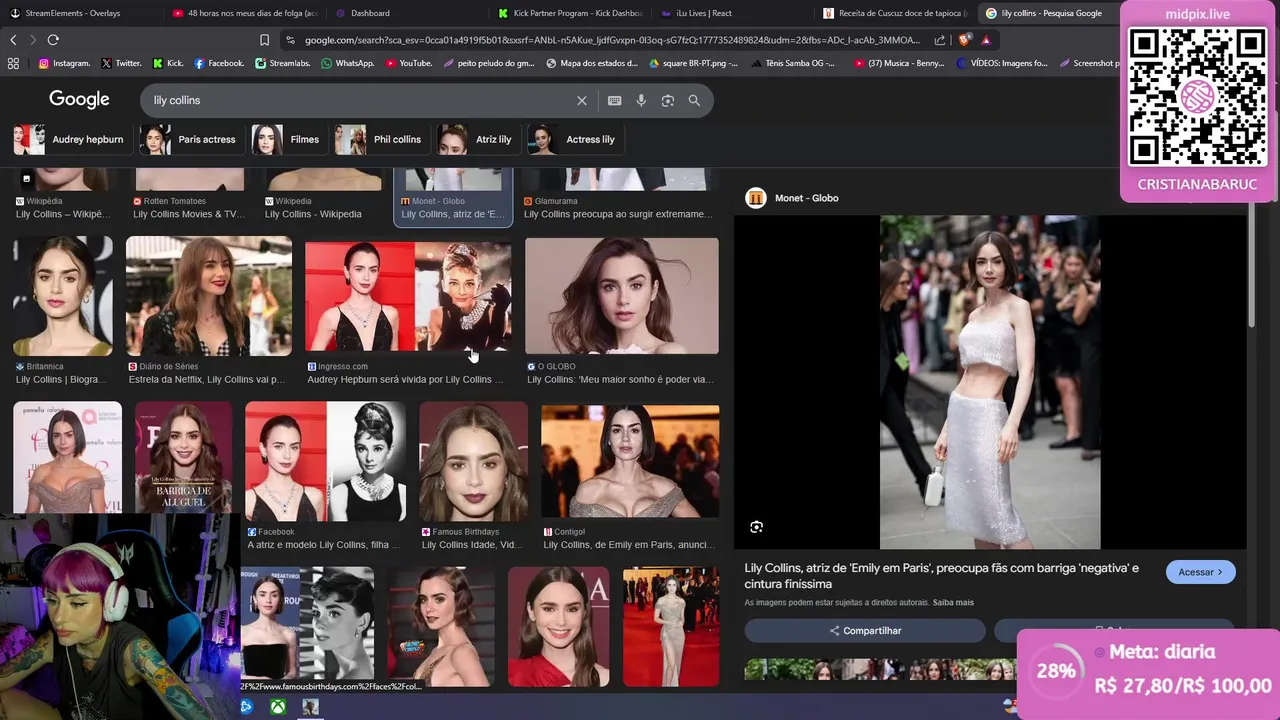
Task: Reload the page with the refresh icon
Action: click(53, 40)
